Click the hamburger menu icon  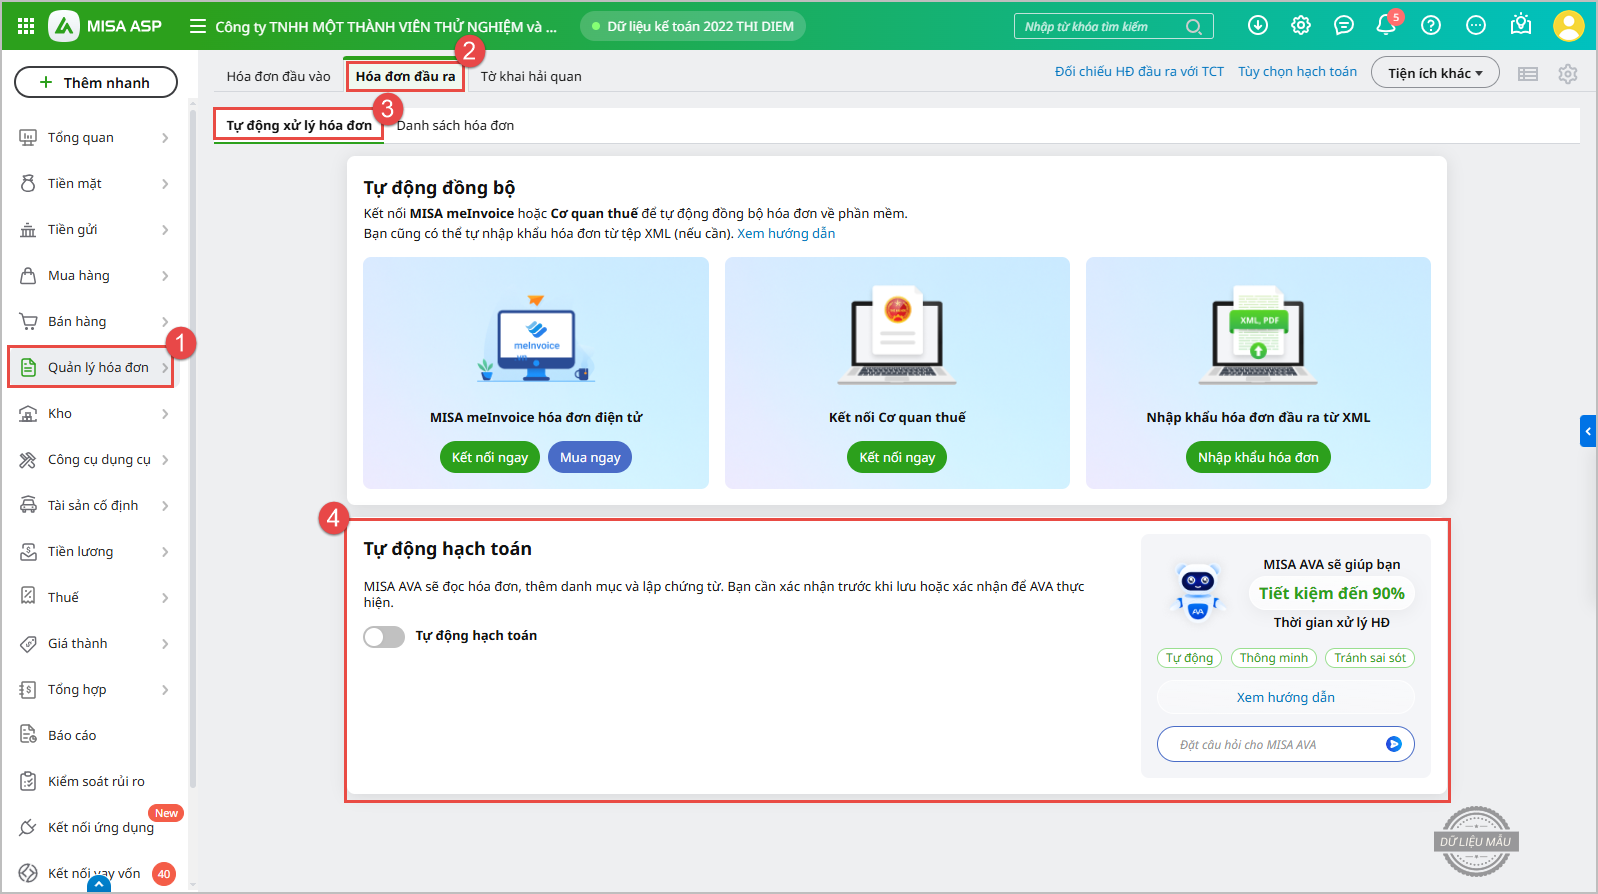198,26
